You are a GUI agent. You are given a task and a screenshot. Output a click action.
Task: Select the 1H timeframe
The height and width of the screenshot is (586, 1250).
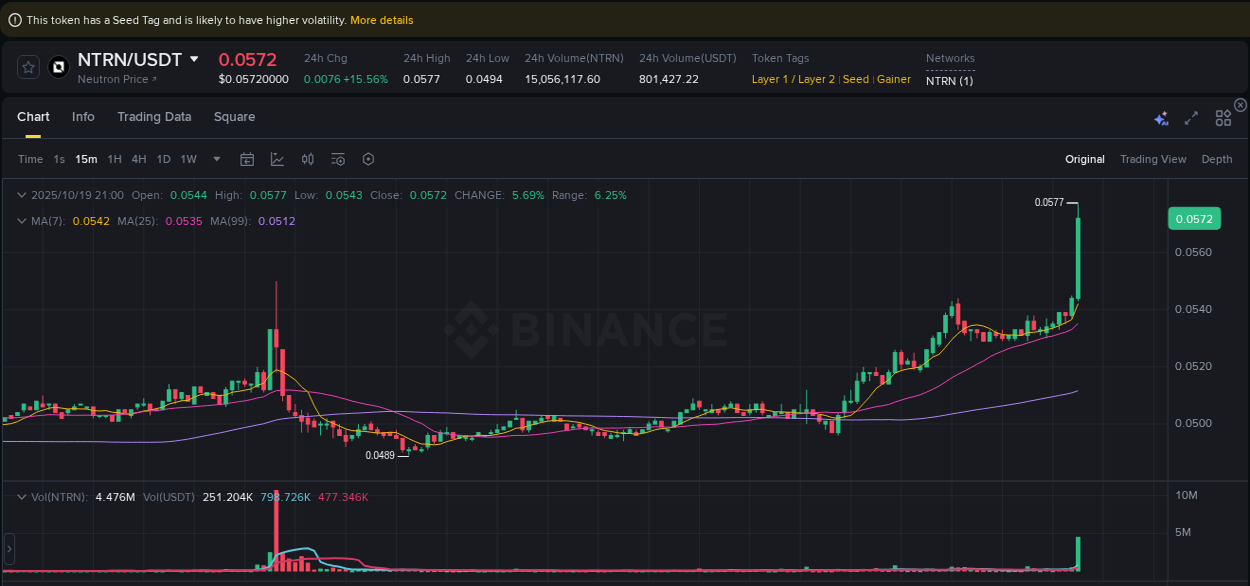coord(114,159)
